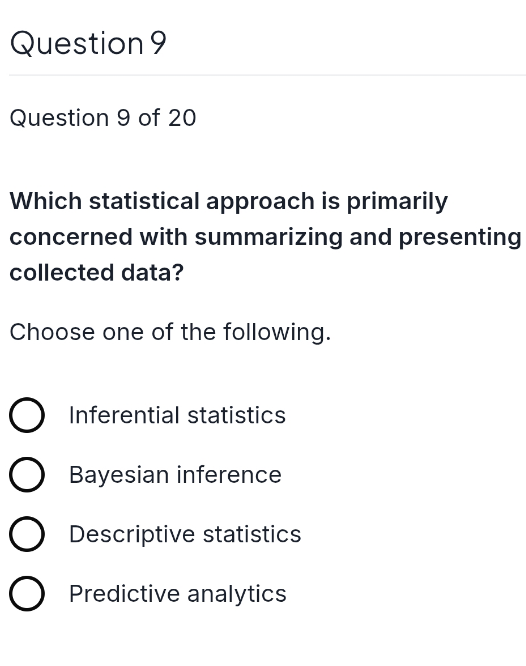Click the "Question 9 of 20" progress text

point(103,118)
